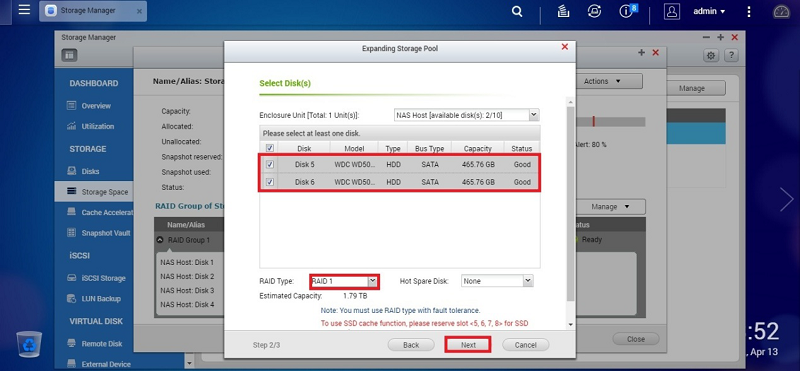The width and height of the screenshot is (800, 371).
Task: Click the LUN Backup sidebar icon
Action: tap(71, 299)
